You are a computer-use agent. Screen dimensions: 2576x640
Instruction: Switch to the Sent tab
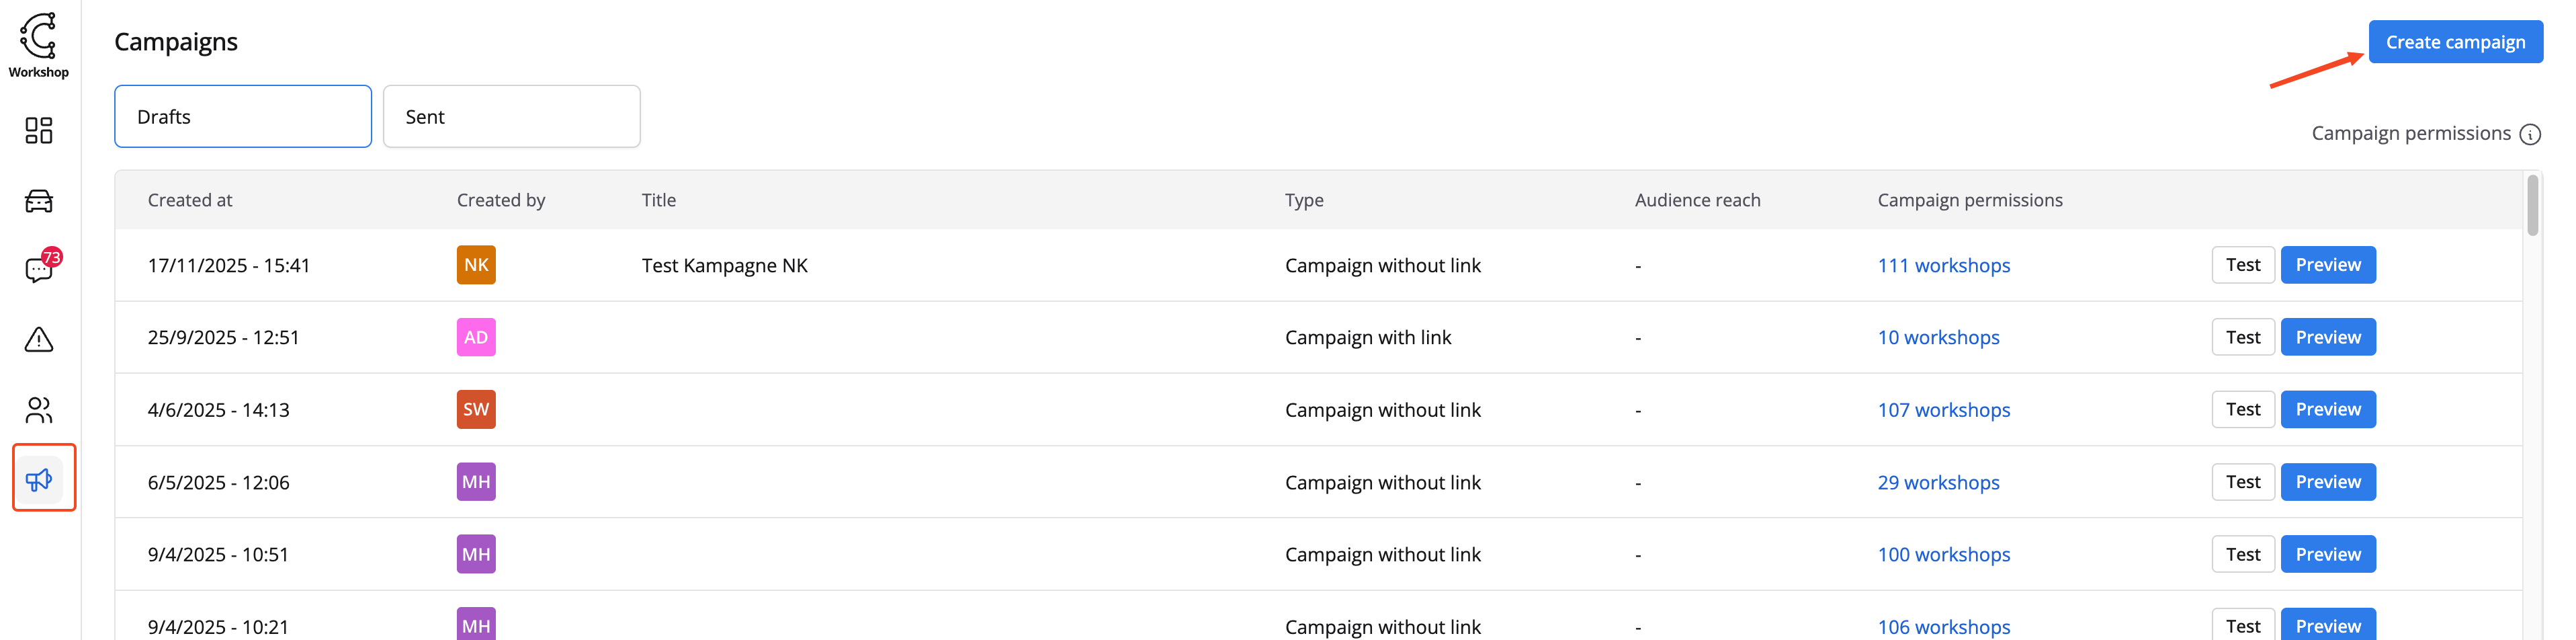point(511,117)
